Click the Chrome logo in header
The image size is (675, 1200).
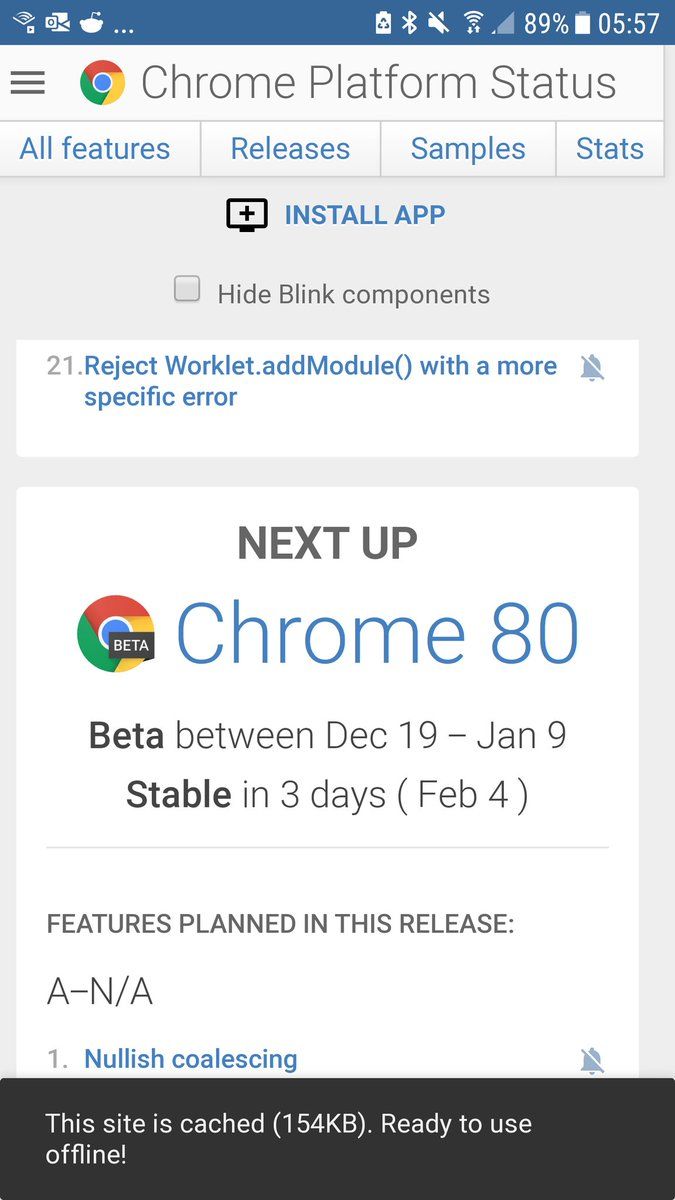103,83
